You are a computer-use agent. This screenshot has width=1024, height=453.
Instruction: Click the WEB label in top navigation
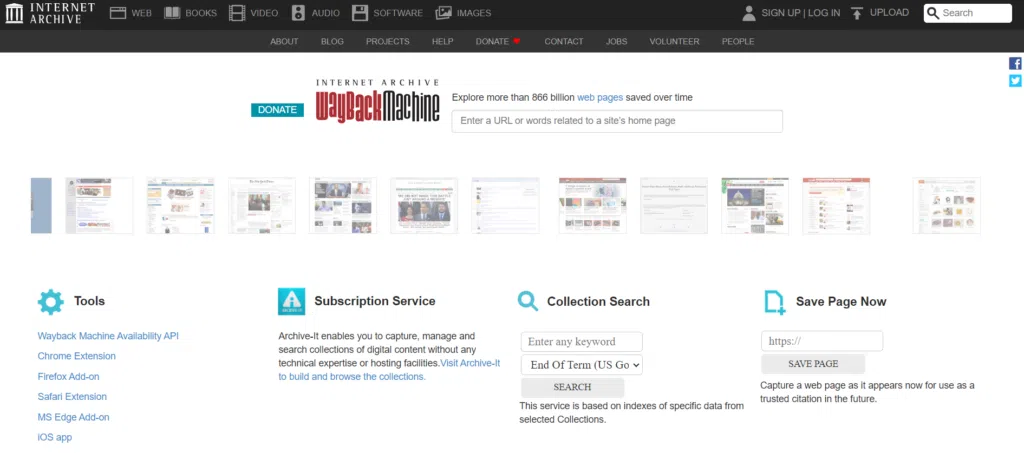(x=142, y=13)
